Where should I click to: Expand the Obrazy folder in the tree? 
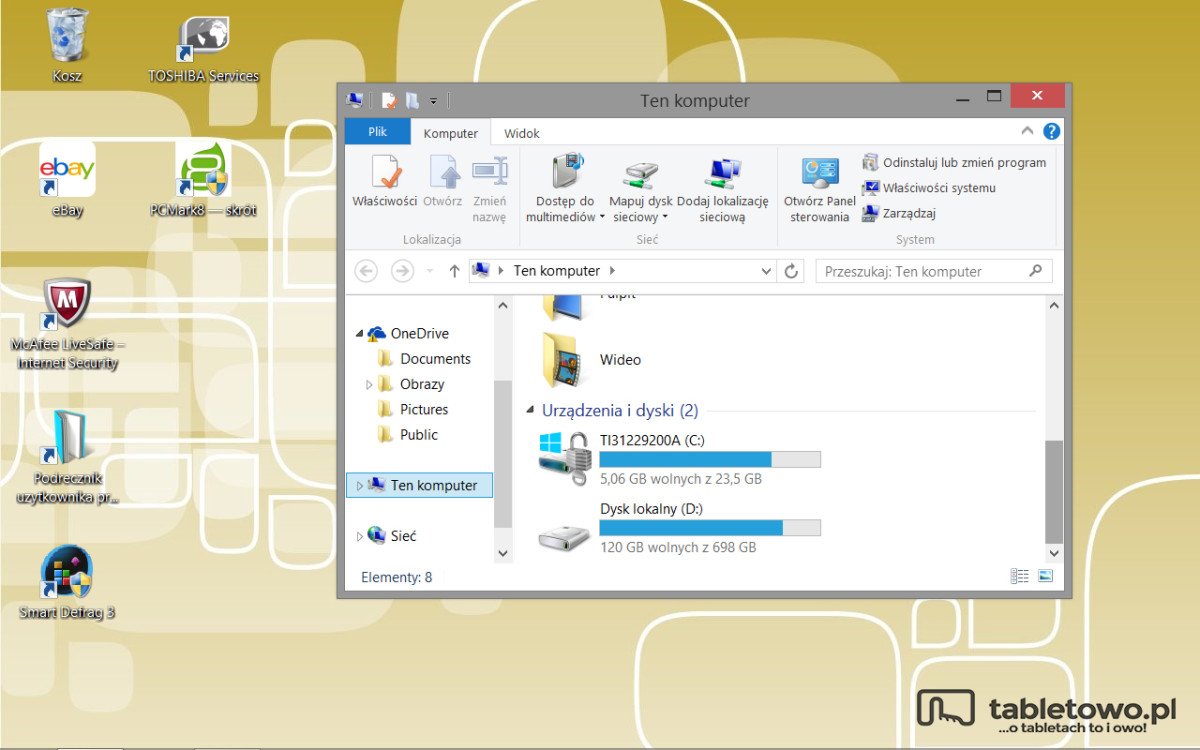pyautogui.click(x=369, y=384)
